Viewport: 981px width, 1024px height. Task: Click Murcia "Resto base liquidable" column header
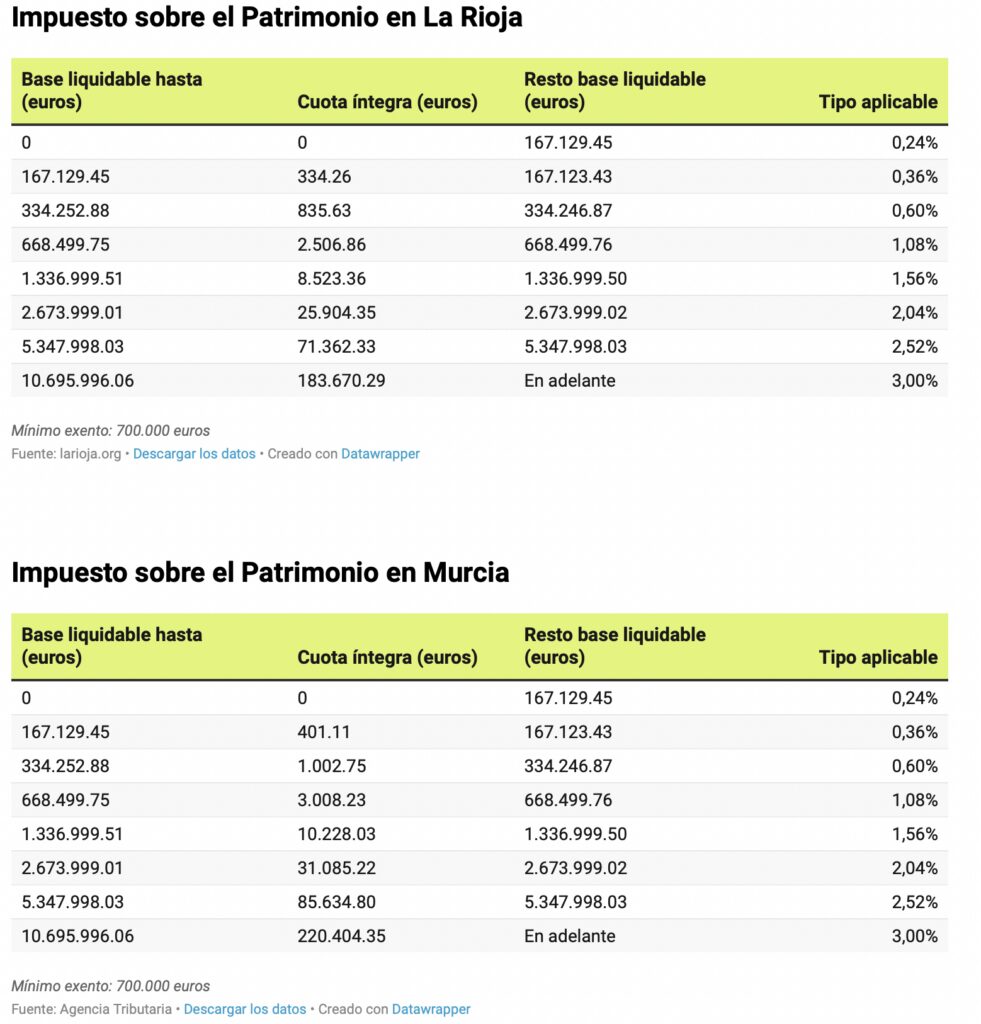[x=614, y=646]
